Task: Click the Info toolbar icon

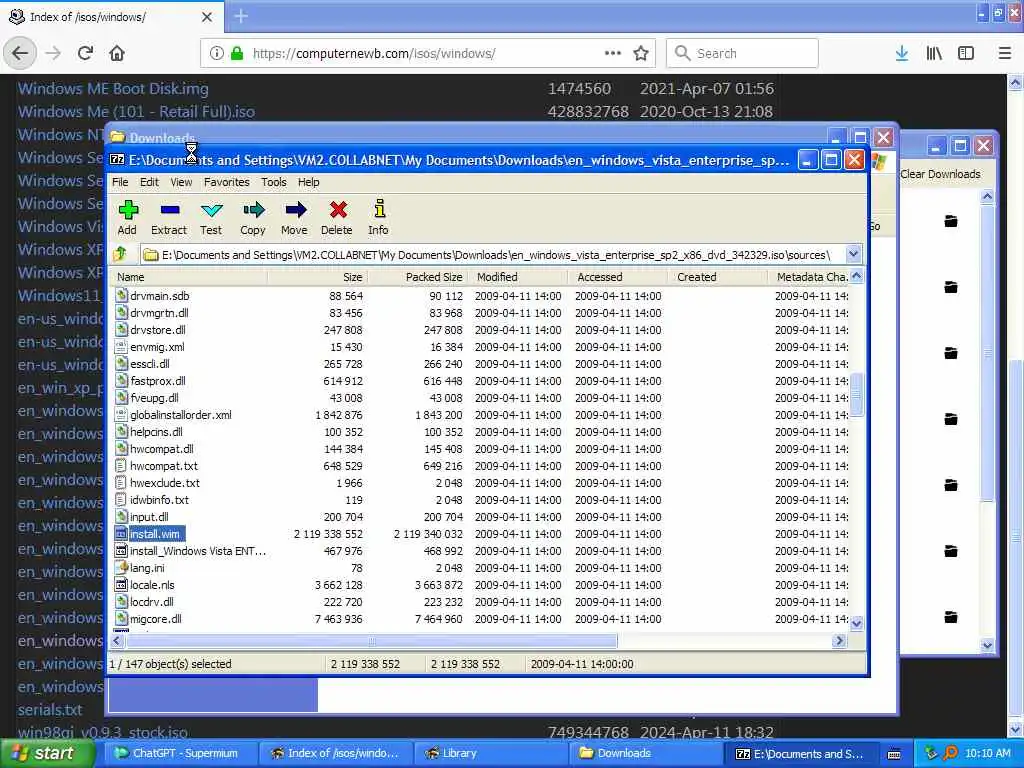Action: [x=379, y=209]
